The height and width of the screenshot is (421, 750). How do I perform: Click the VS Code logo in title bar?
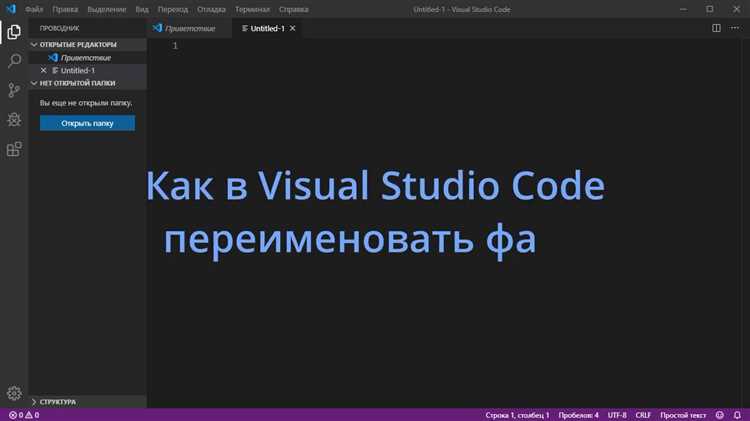tap(11, 9)
